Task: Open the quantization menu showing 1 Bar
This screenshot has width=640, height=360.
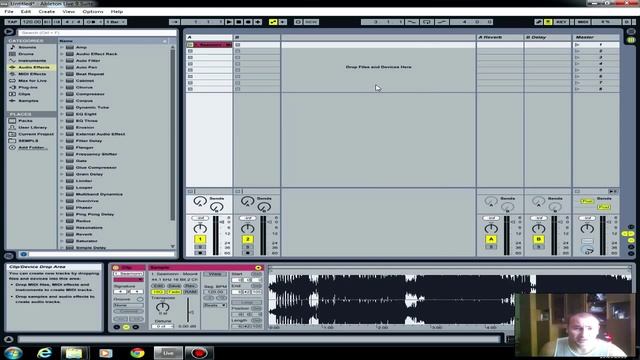Action: (116, 22)
